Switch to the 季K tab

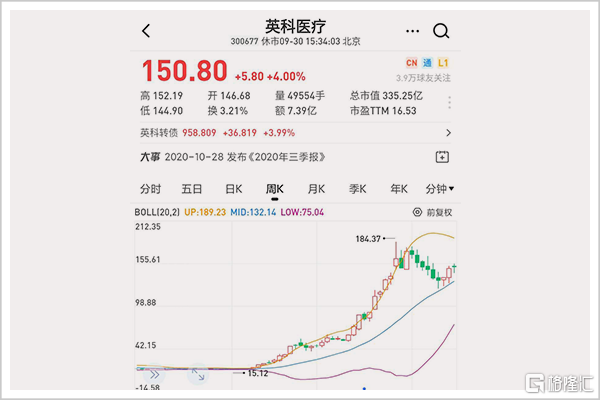coord(357,189)
